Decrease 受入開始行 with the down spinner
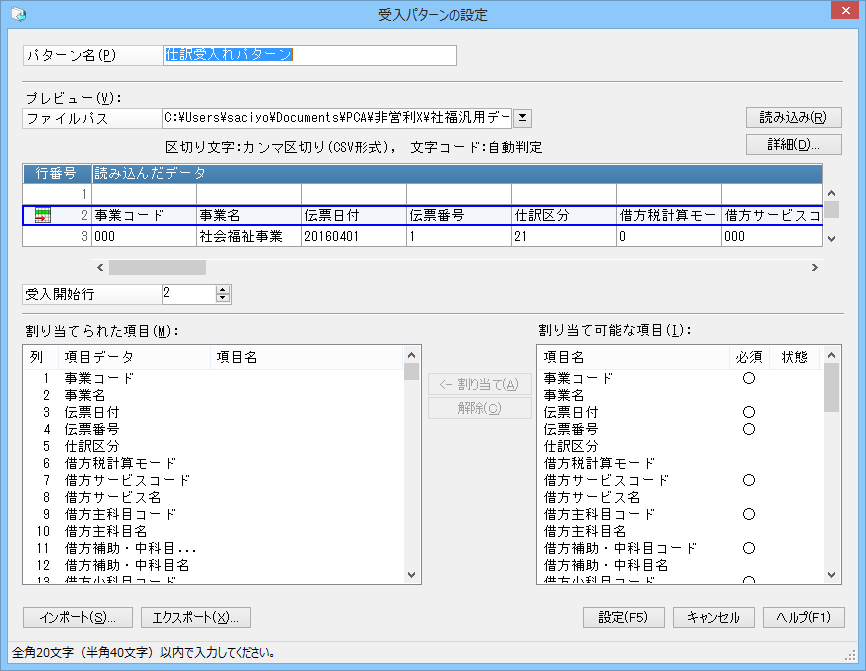 pos(223,298)
